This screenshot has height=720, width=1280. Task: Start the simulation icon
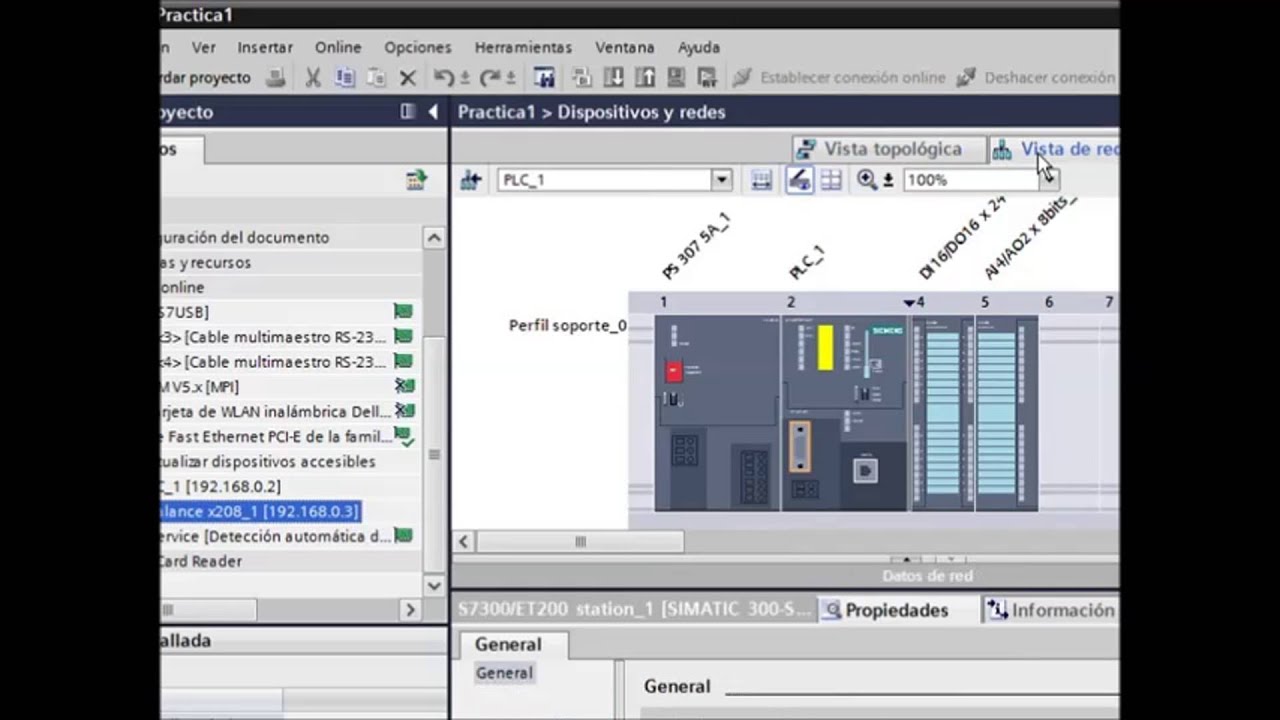click(676, 77)
